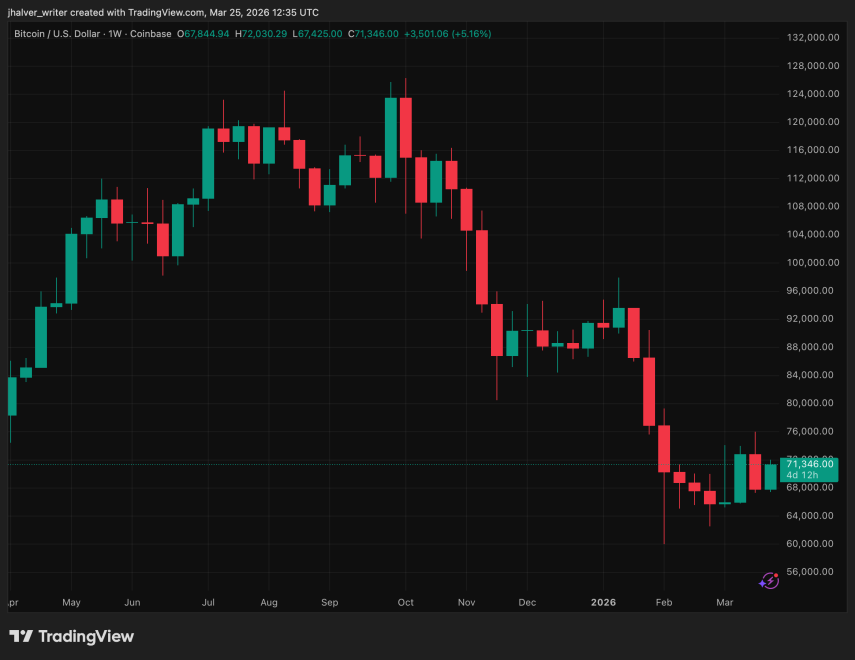Screen dimensions: 855x660
Task: Click the open value 67,844.94
Action: (x=205, y=33)
